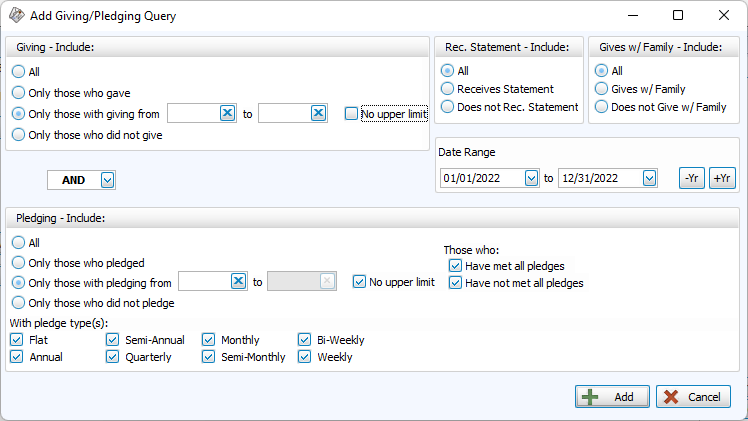Clear the giving from amount field
This screenshot has height=421, width=748.
(227, 114)
